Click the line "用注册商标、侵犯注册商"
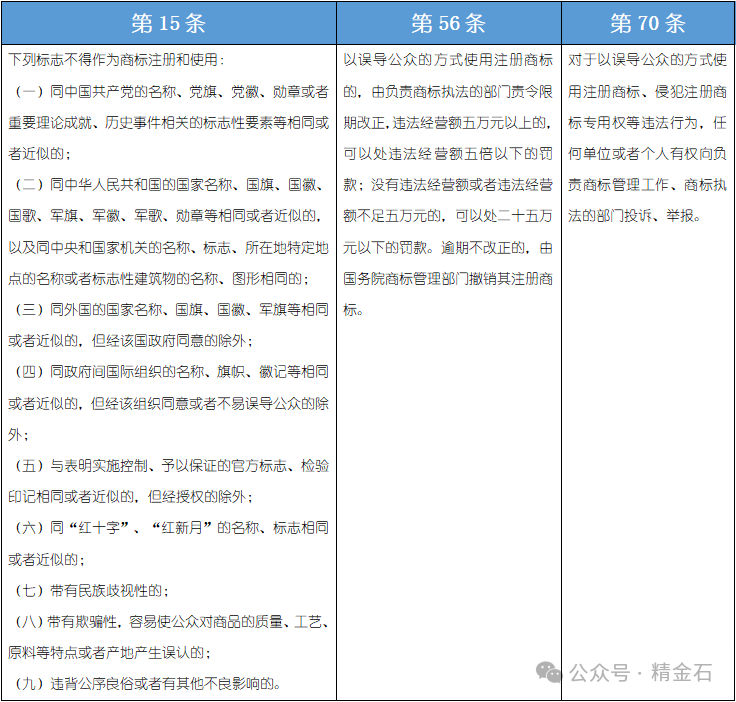 coord(648,92)
